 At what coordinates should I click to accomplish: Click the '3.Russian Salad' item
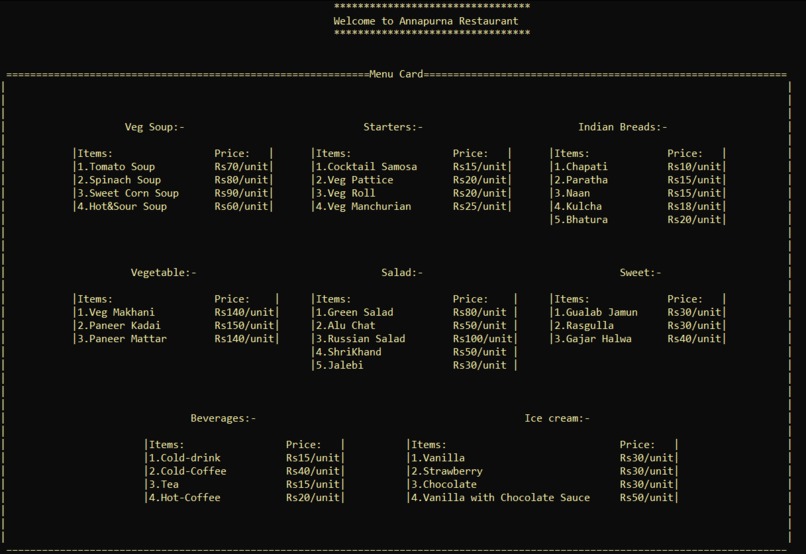[360, 339]
